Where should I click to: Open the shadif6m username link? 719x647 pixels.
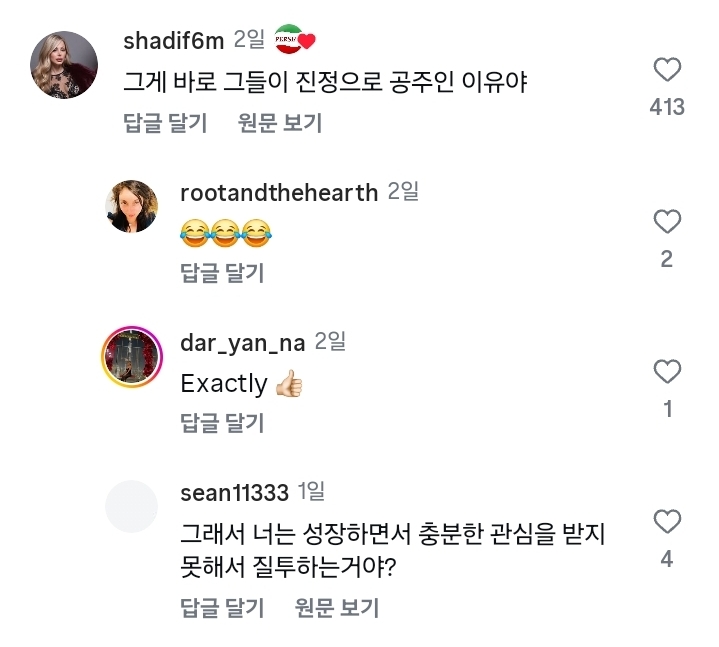point(172,41)
